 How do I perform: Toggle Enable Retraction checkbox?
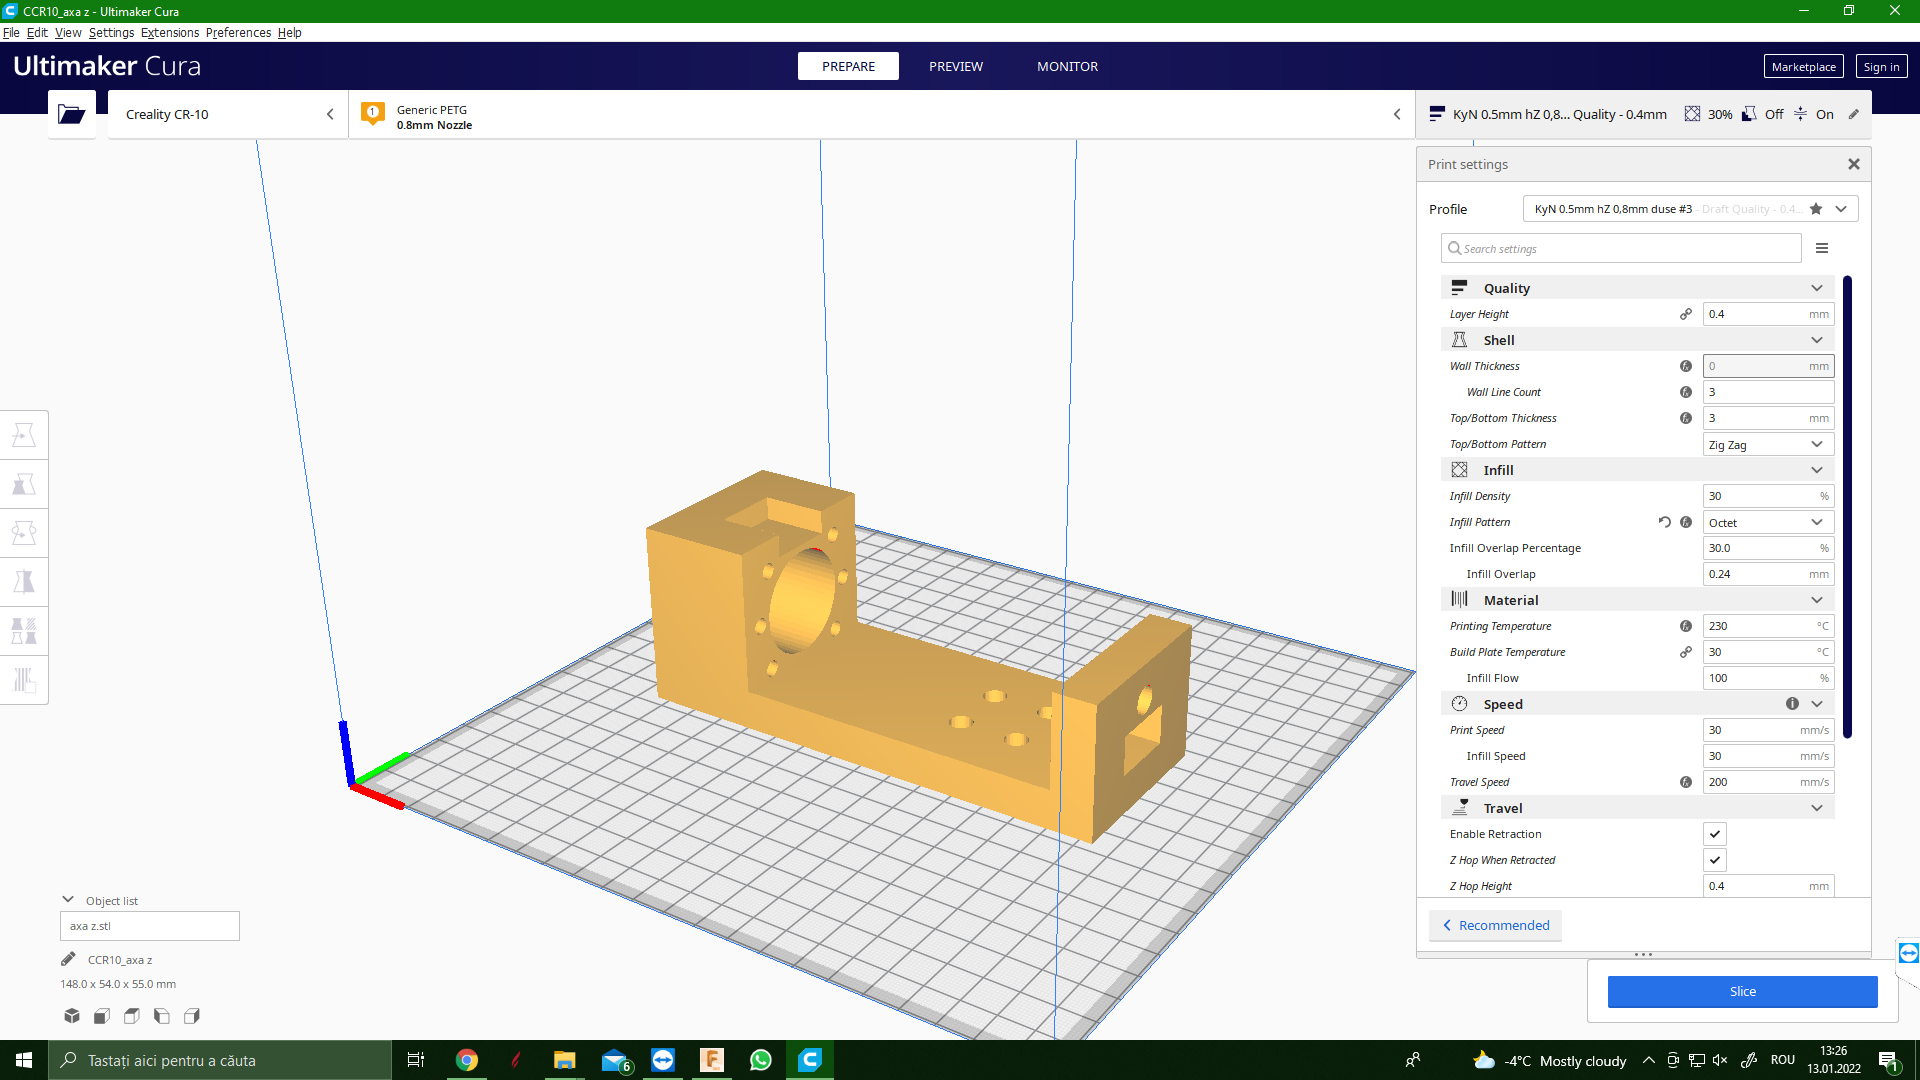pyautogui.click(x=1714, y=834)
